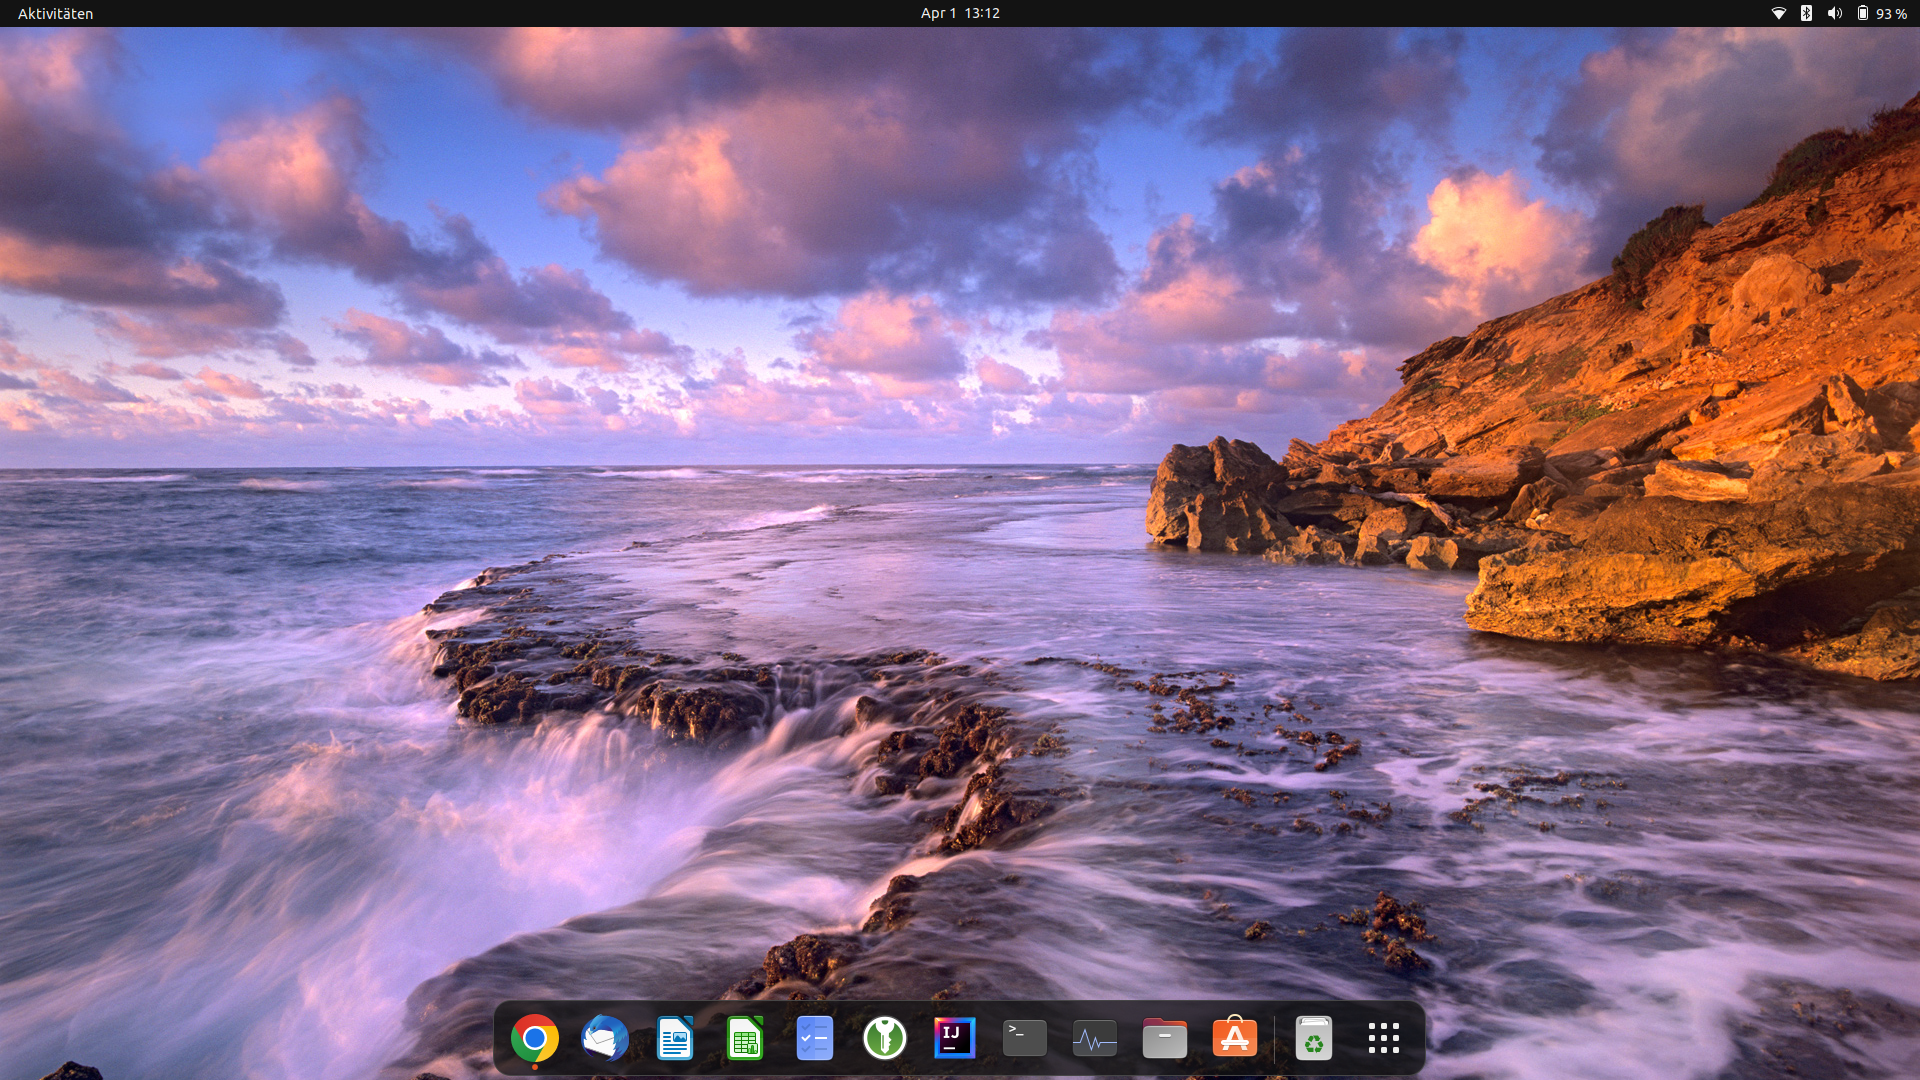Launch the Thunderbird mail client
Screen dimensions: 1920x1080
point(605,1038)
